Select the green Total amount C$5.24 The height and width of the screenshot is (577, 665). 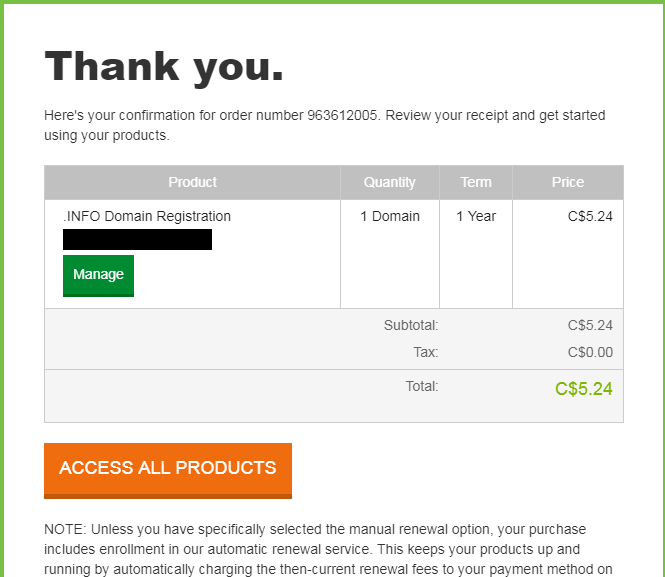coord(584,389)
